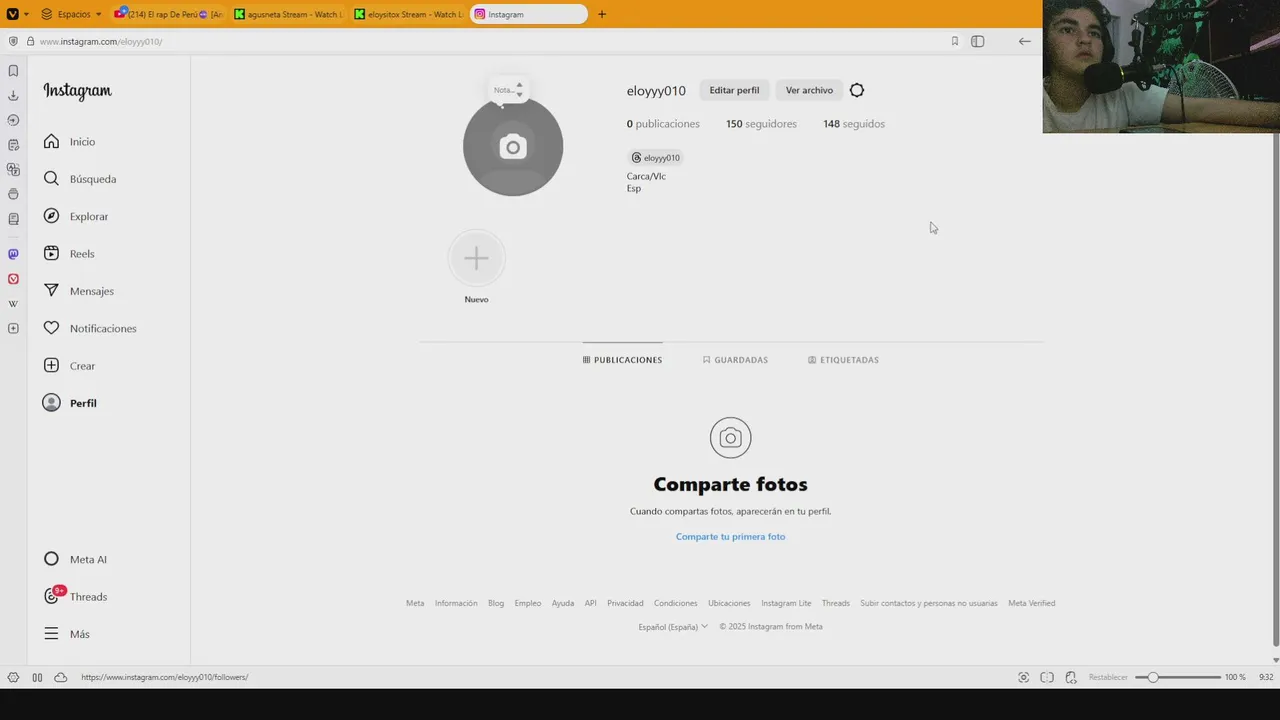1280x720 pixels.
Task: Open Vivaldi Notes panel icon
Action: 13,145
